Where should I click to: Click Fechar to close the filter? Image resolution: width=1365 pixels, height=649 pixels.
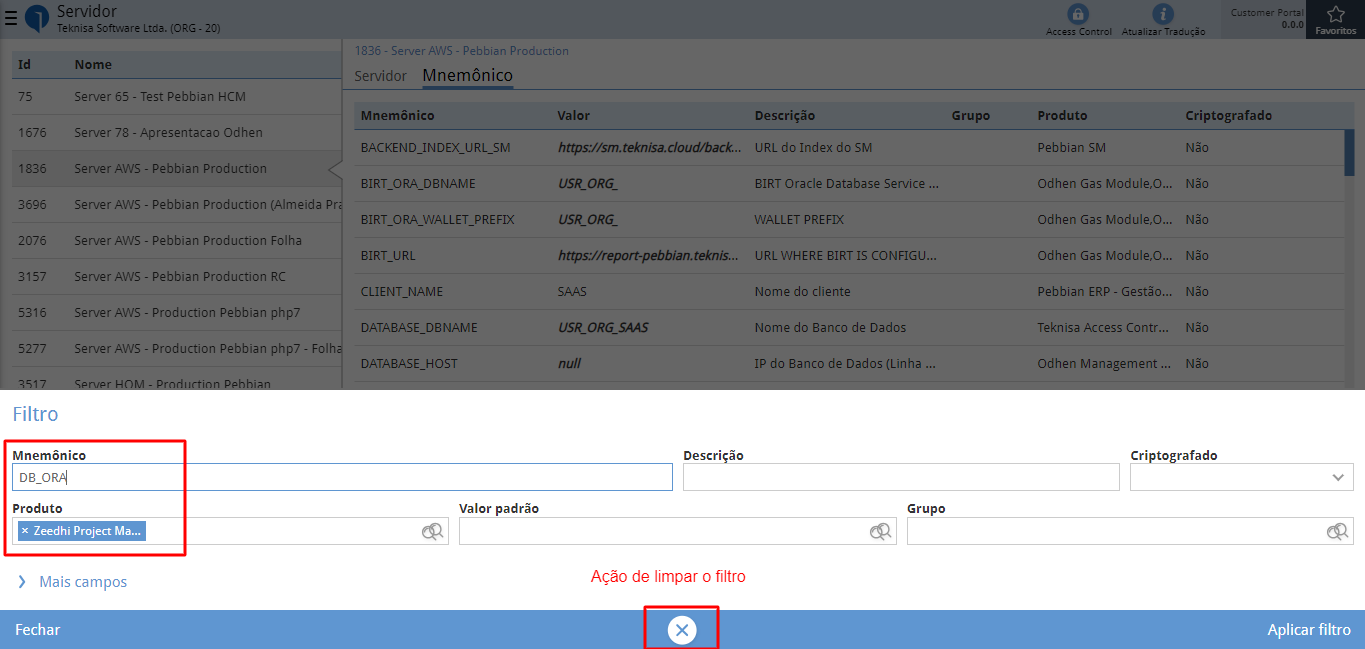pos(37,630)
